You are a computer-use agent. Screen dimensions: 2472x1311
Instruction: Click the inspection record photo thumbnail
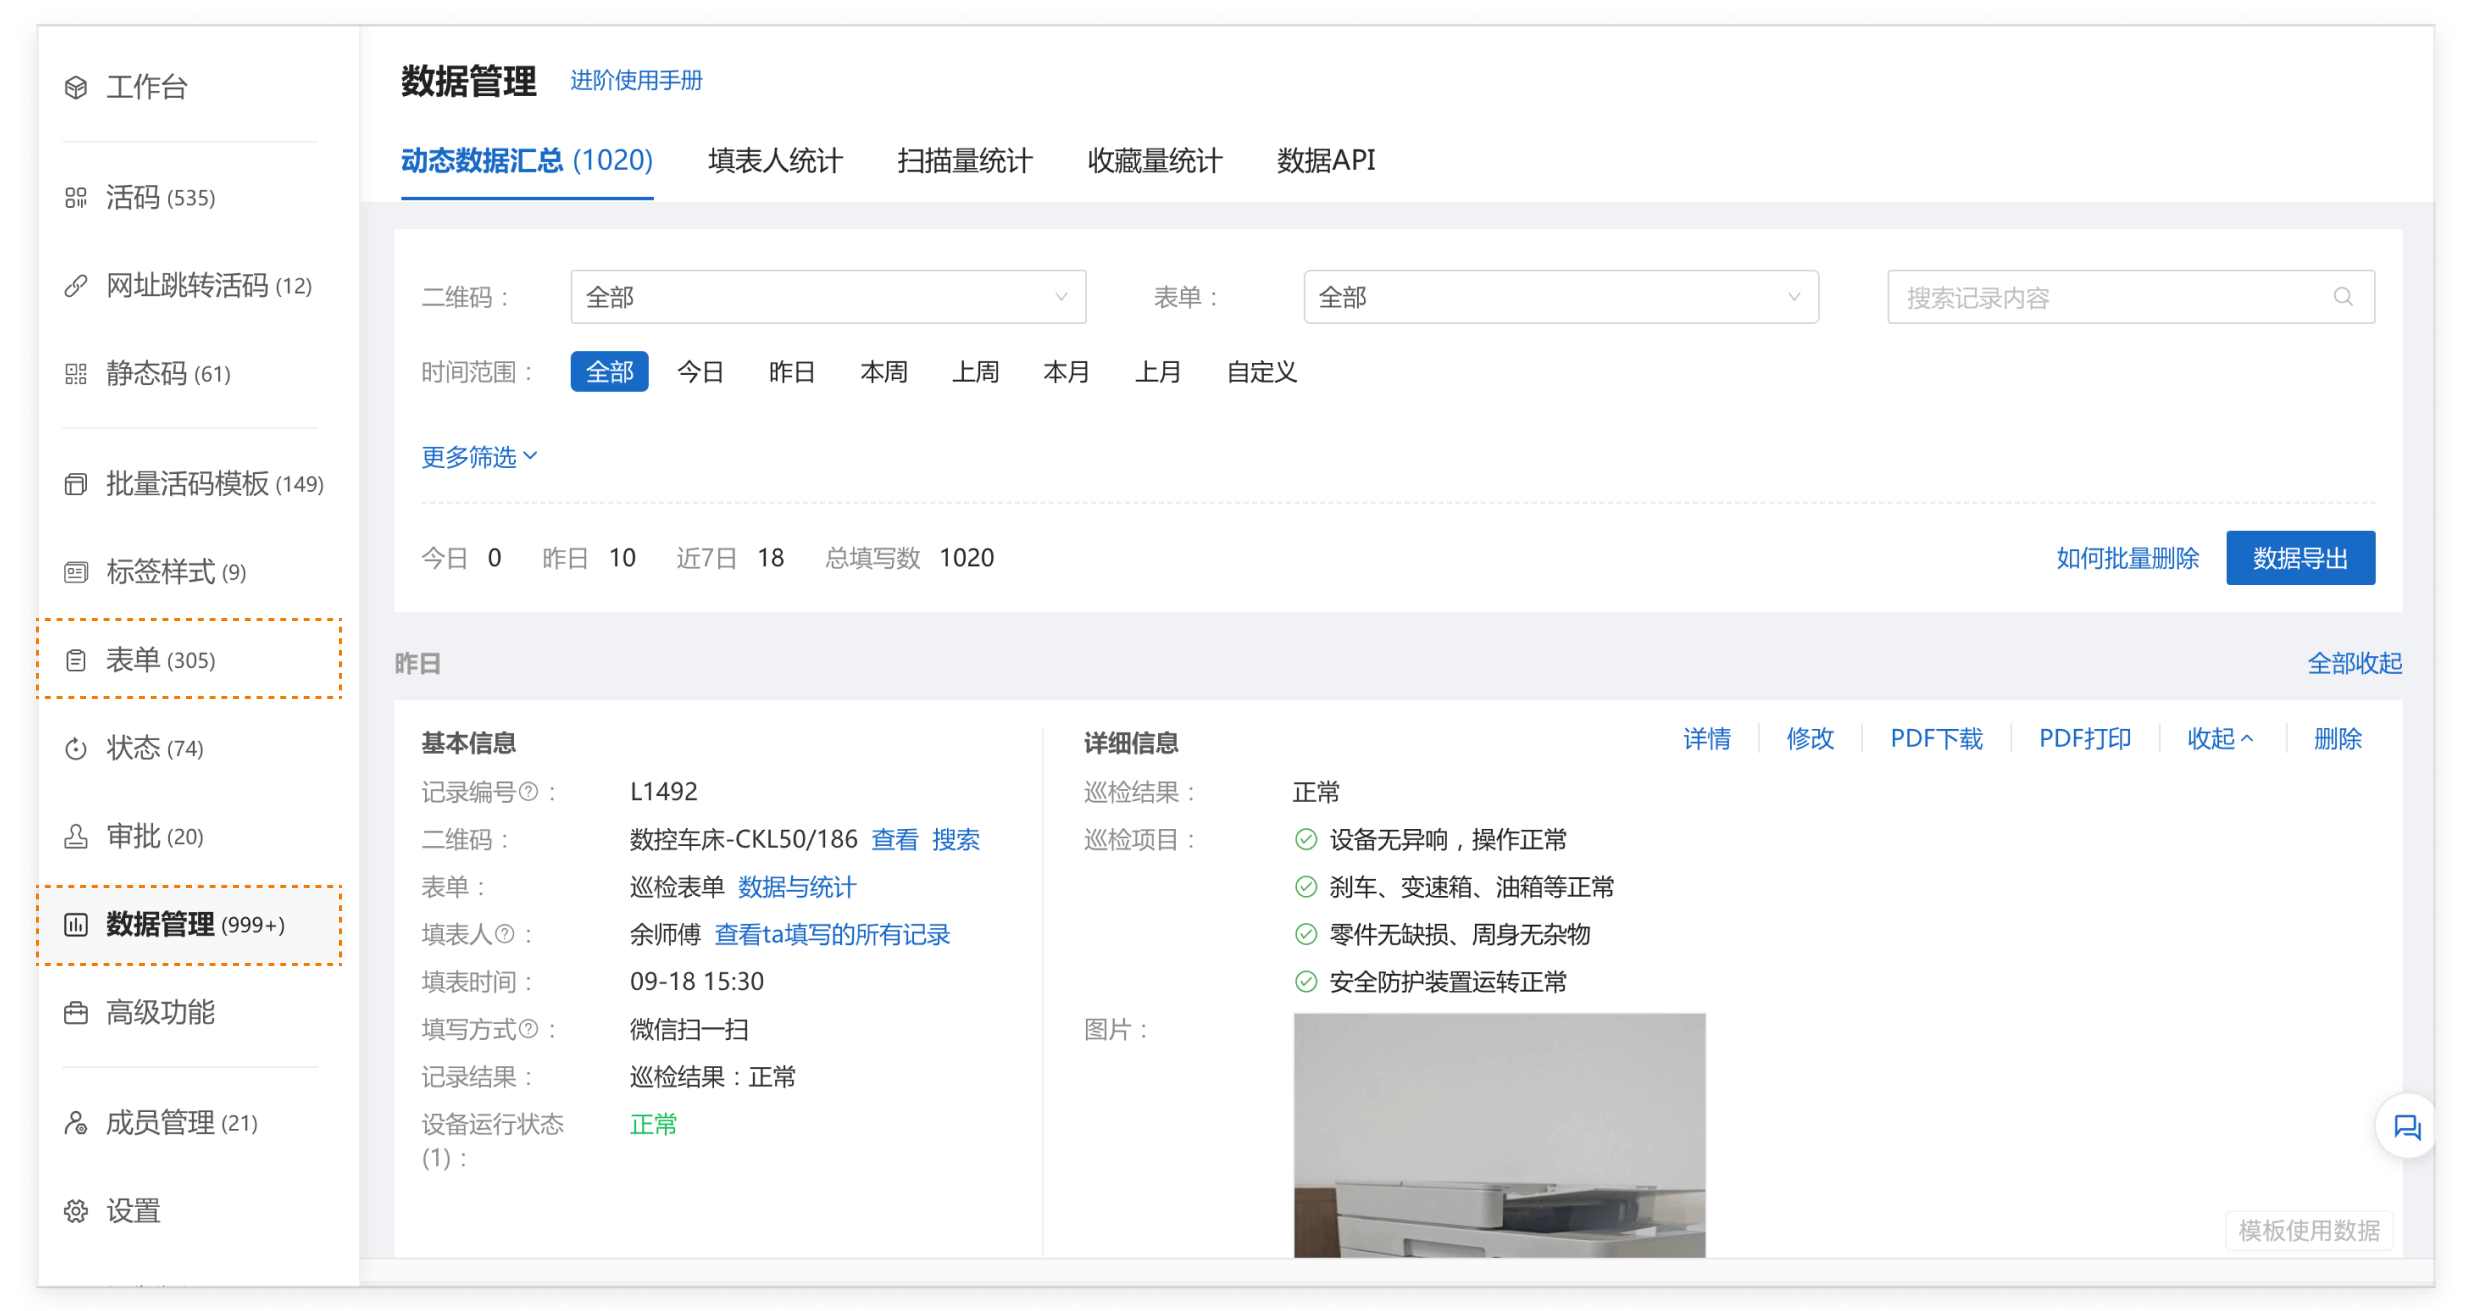1498,1135
